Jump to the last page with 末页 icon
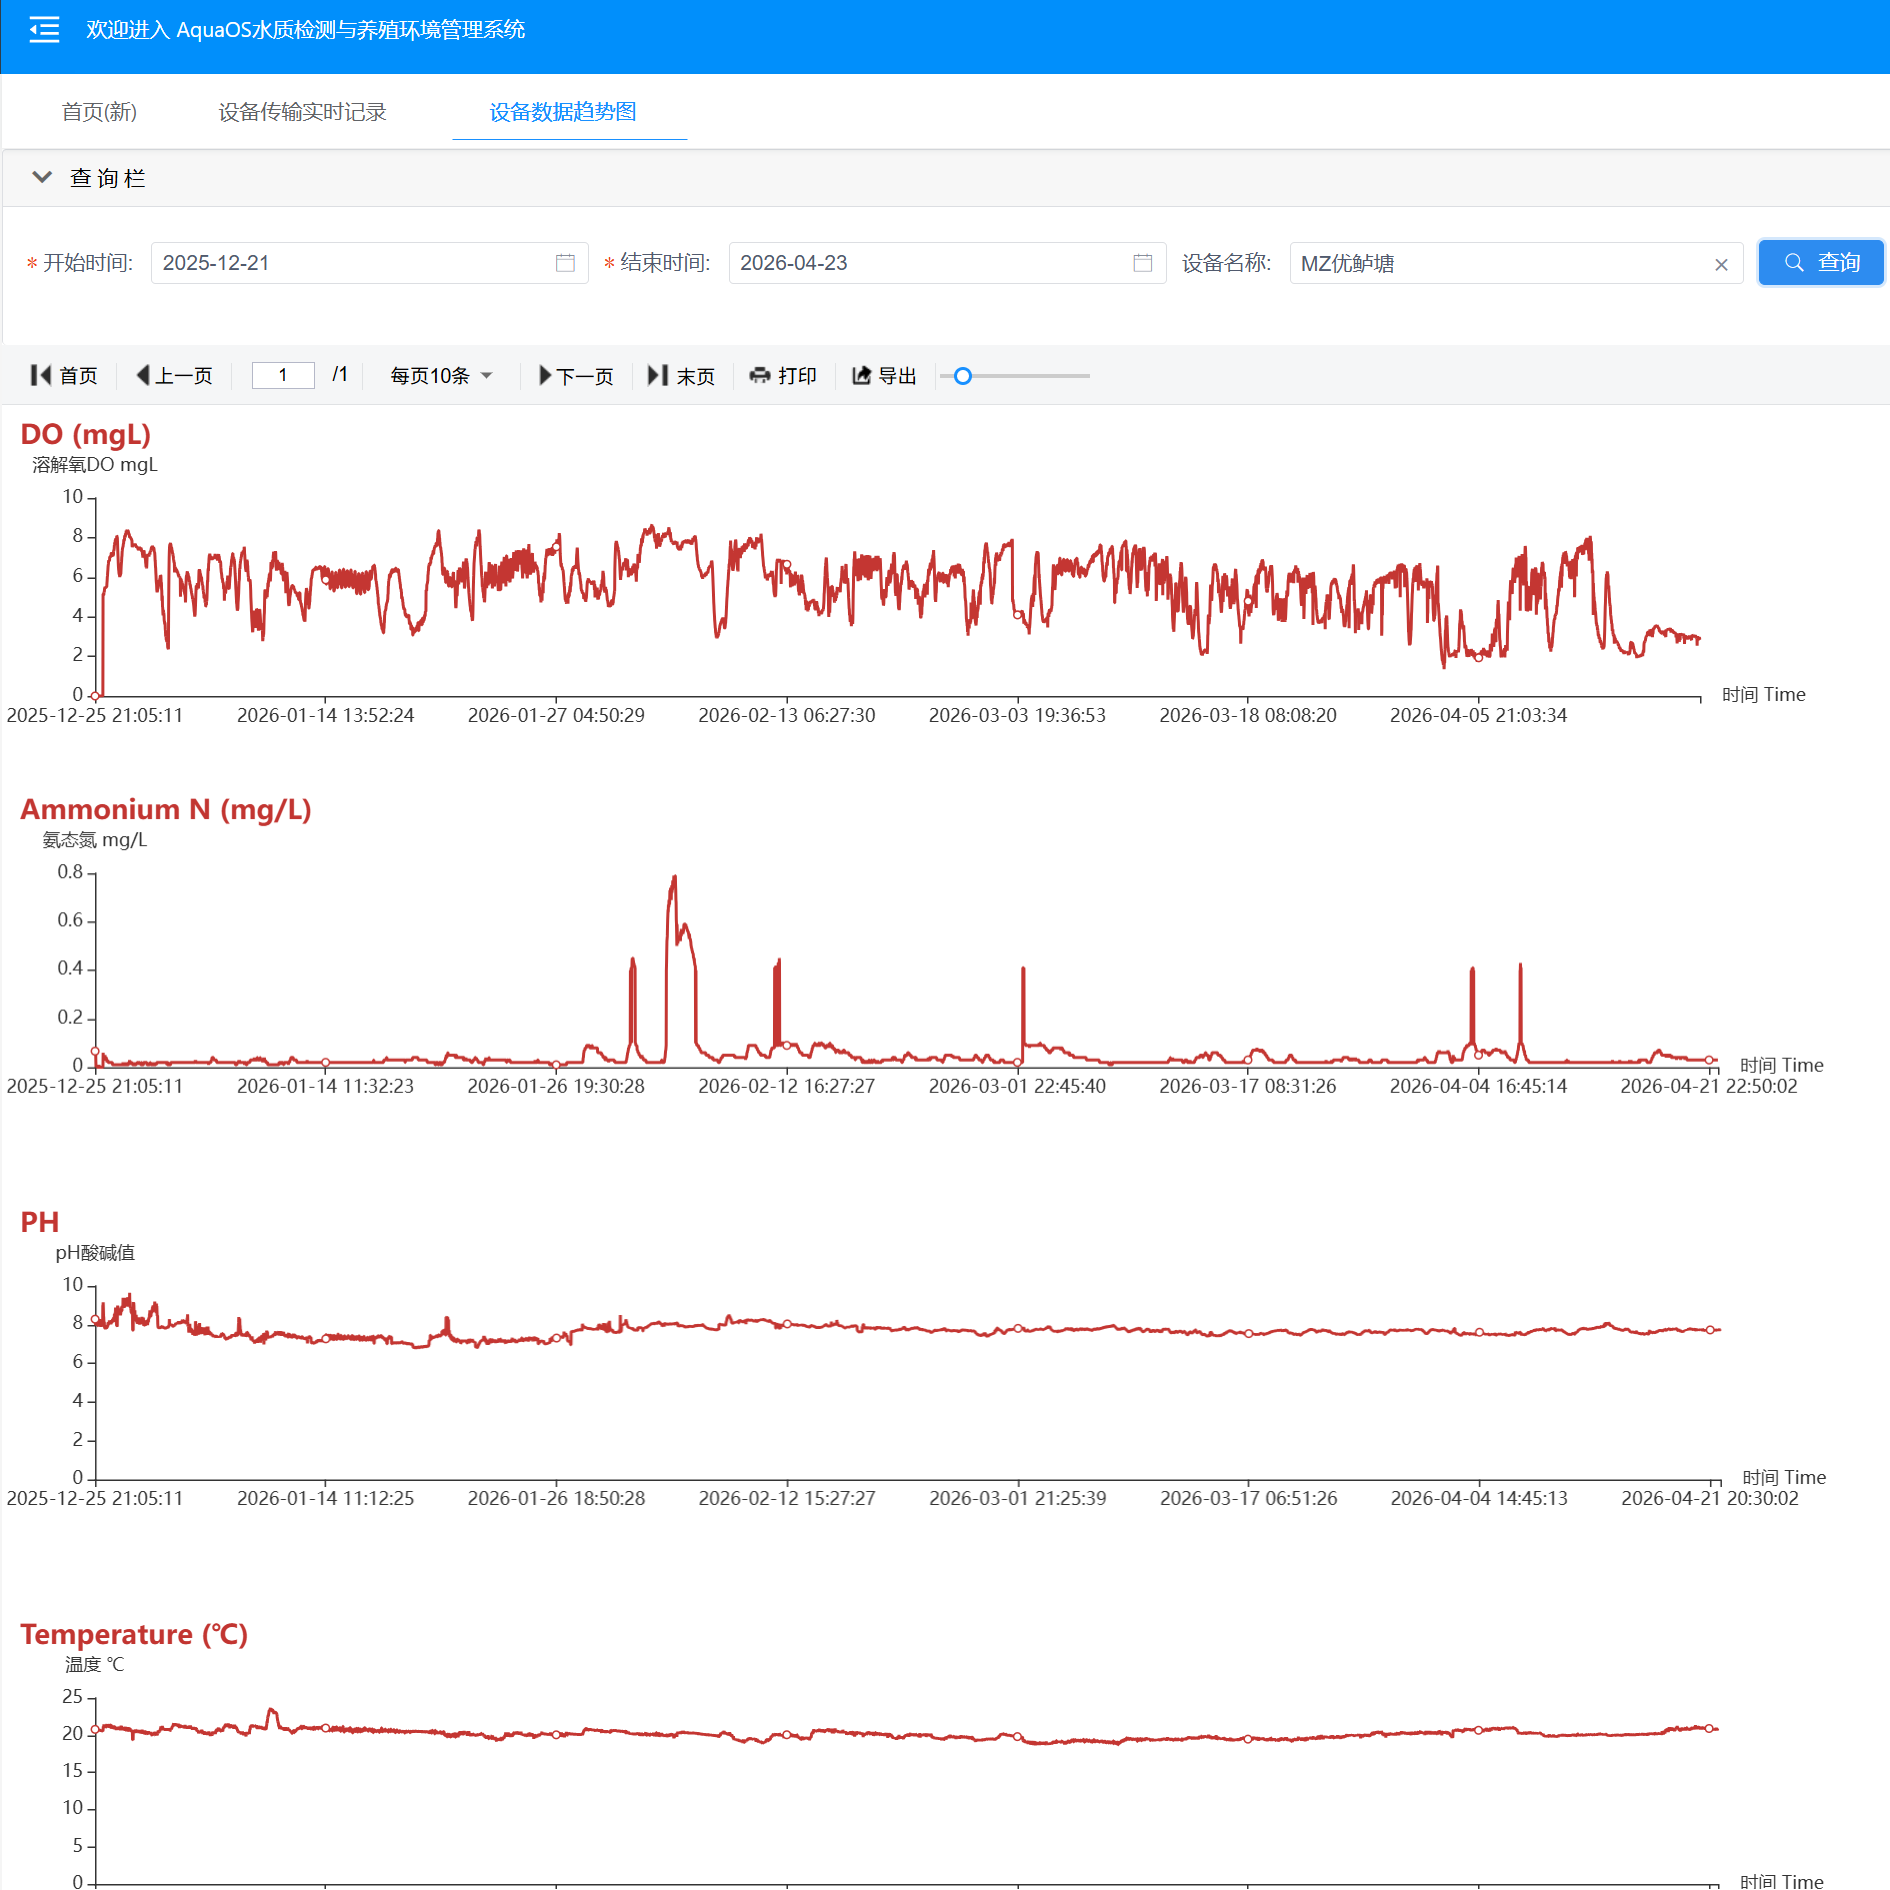 (x=682, y=375)
